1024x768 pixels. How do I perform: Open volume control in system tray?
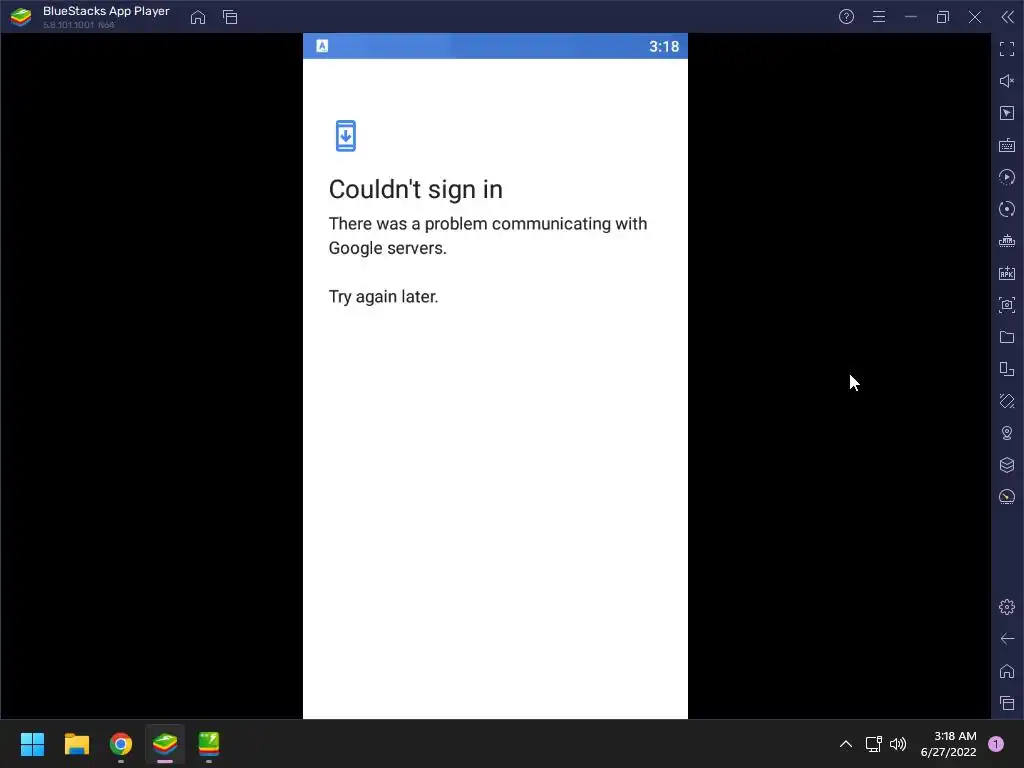tap(899, 744)
